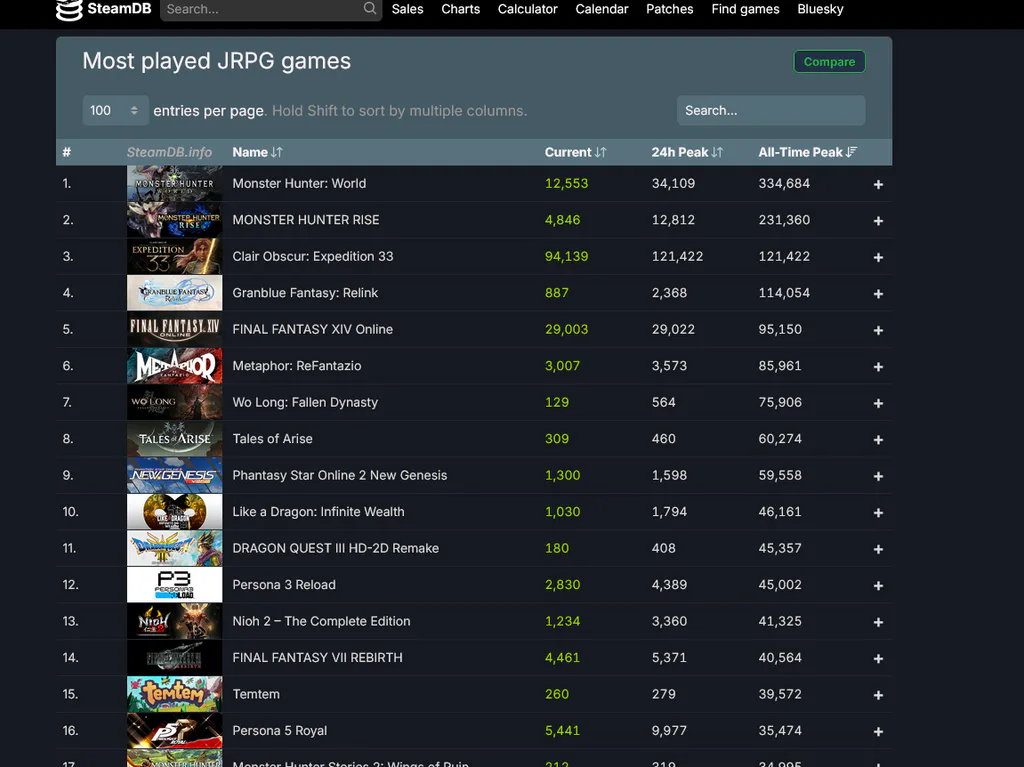Click plus icon for Clair Obscur: Expedition 33

pos(878,257)
